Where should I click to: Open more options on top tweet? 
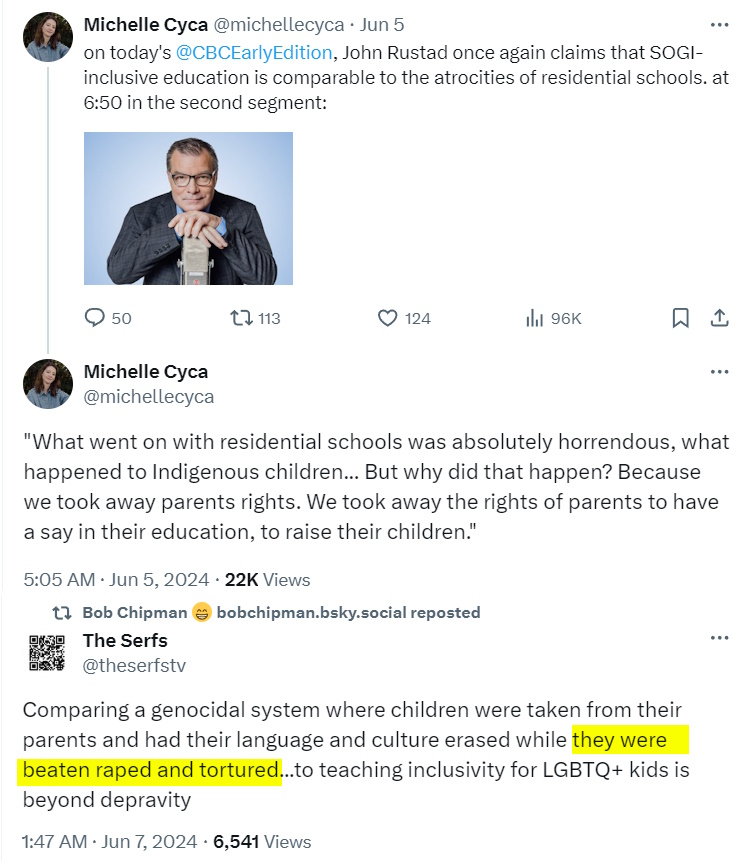pos(719,24)
